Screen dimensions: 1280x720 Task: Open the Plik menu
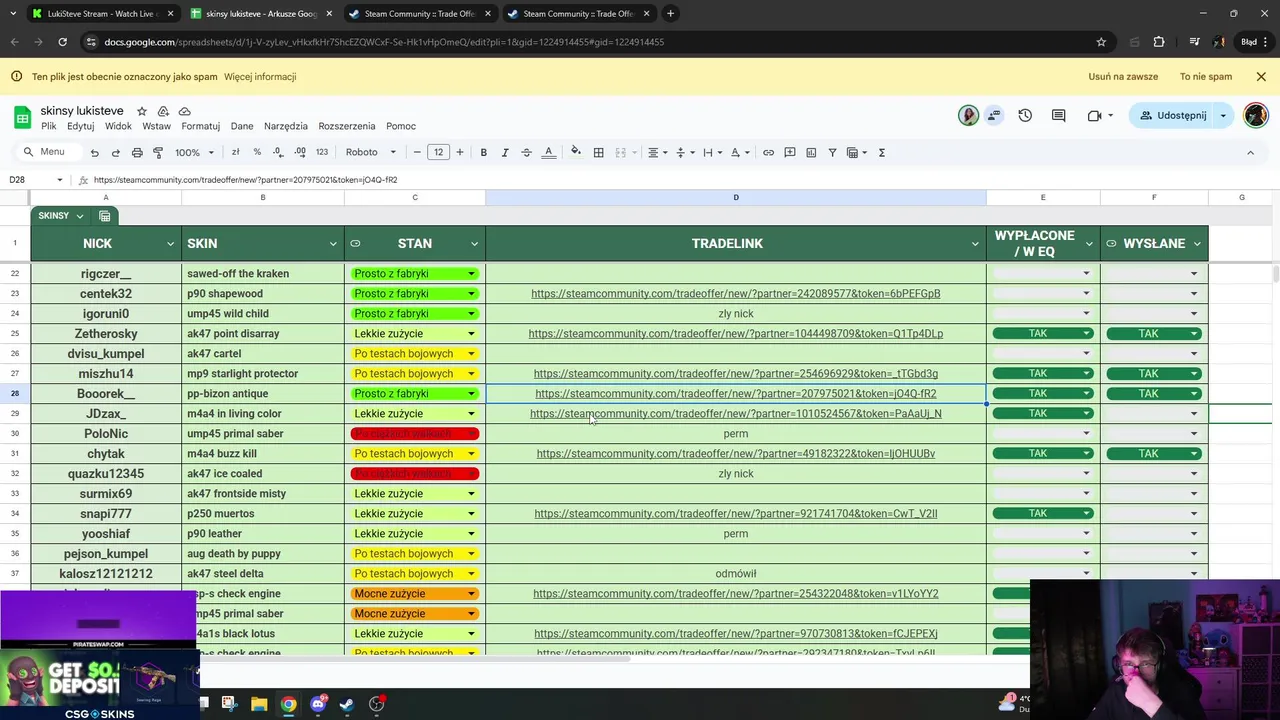point(49,126)
